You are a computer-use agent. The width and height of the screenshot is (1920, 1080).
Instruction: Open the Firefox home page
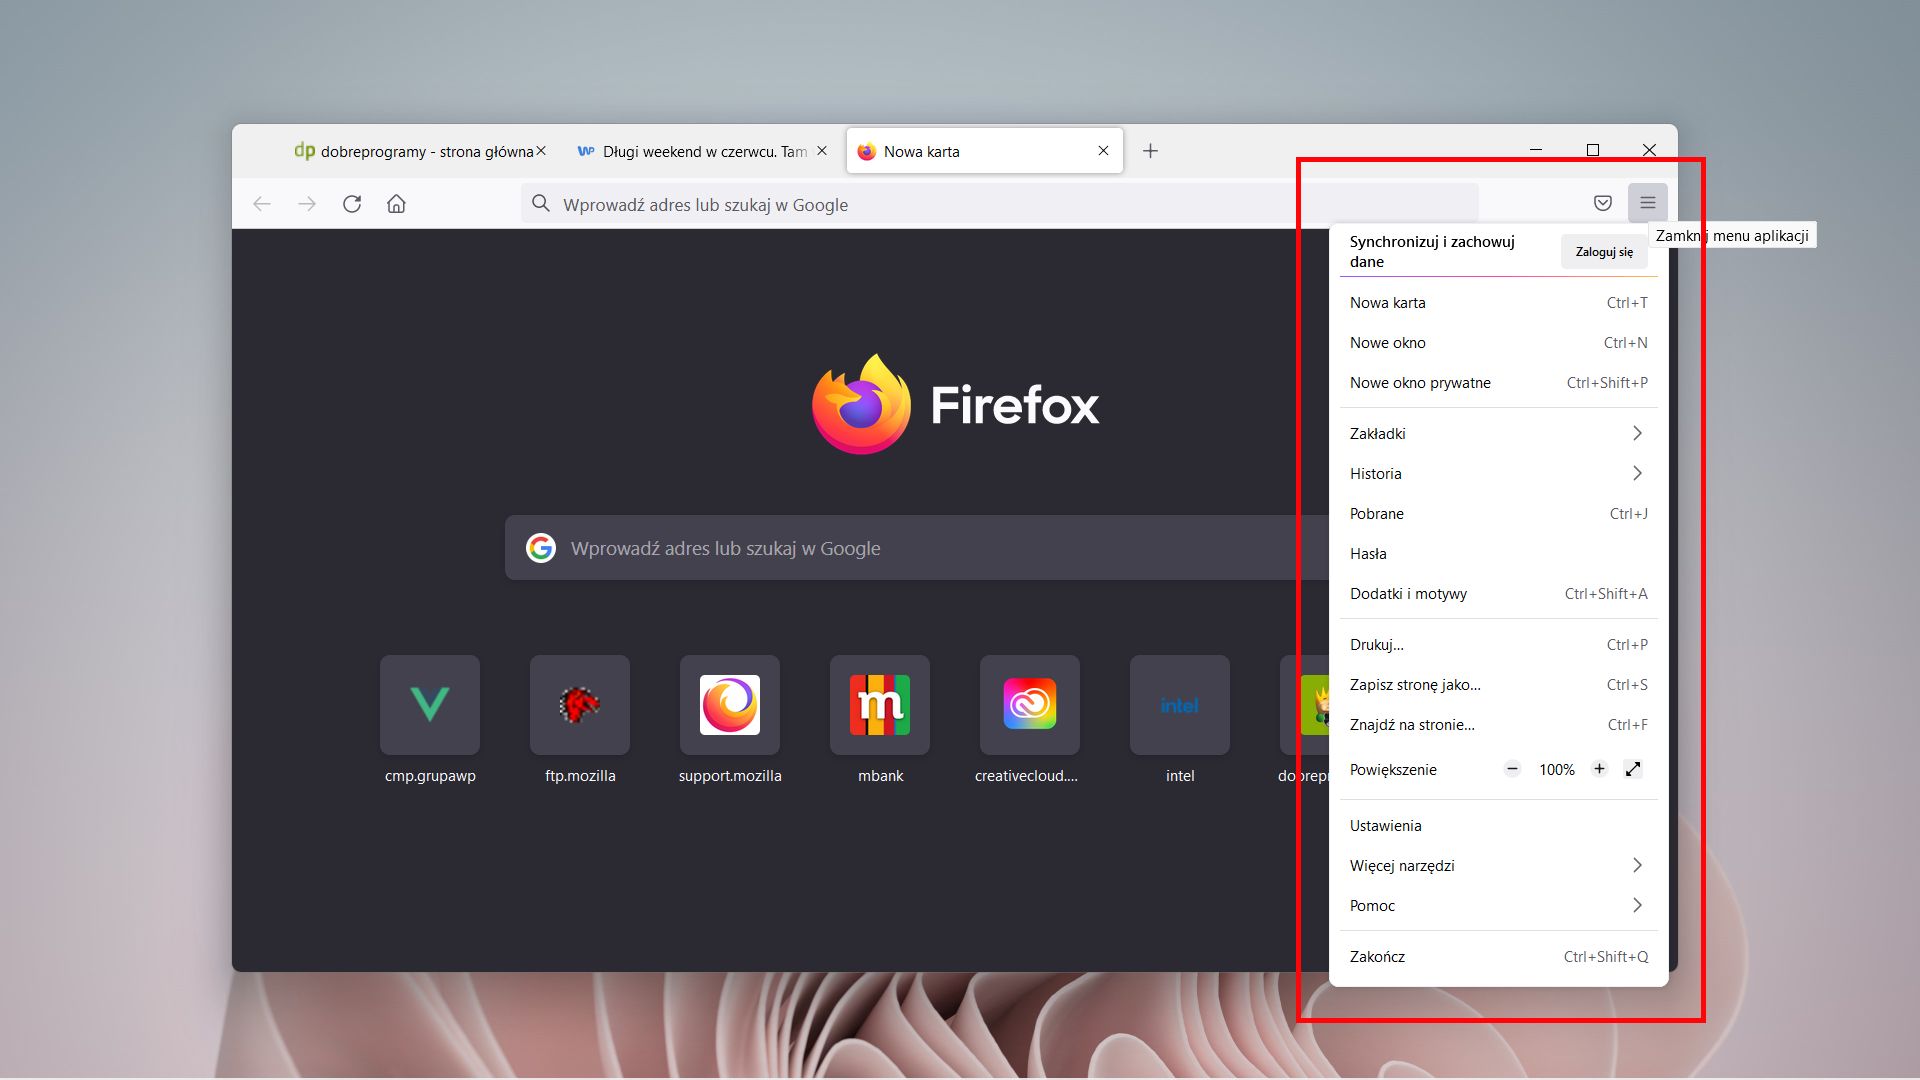click(x=396, y=204)
